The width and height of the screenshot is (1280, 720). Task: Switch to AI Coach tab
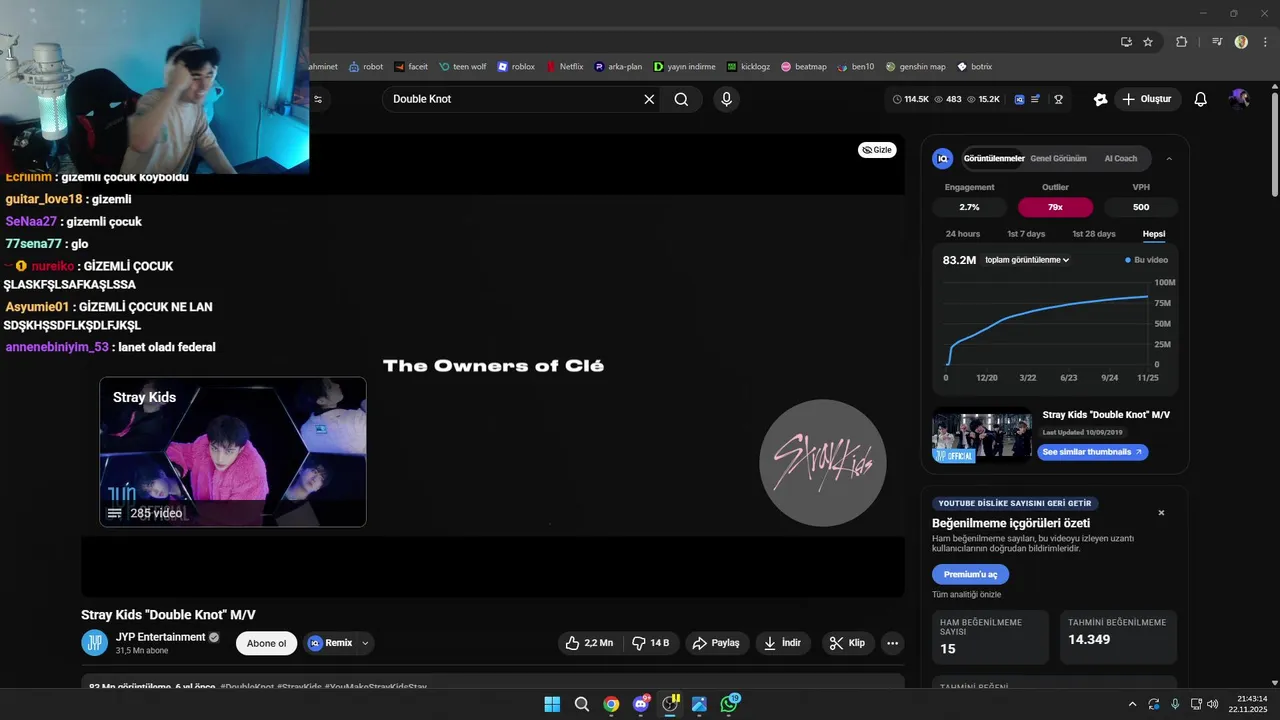click(1120, 158)
